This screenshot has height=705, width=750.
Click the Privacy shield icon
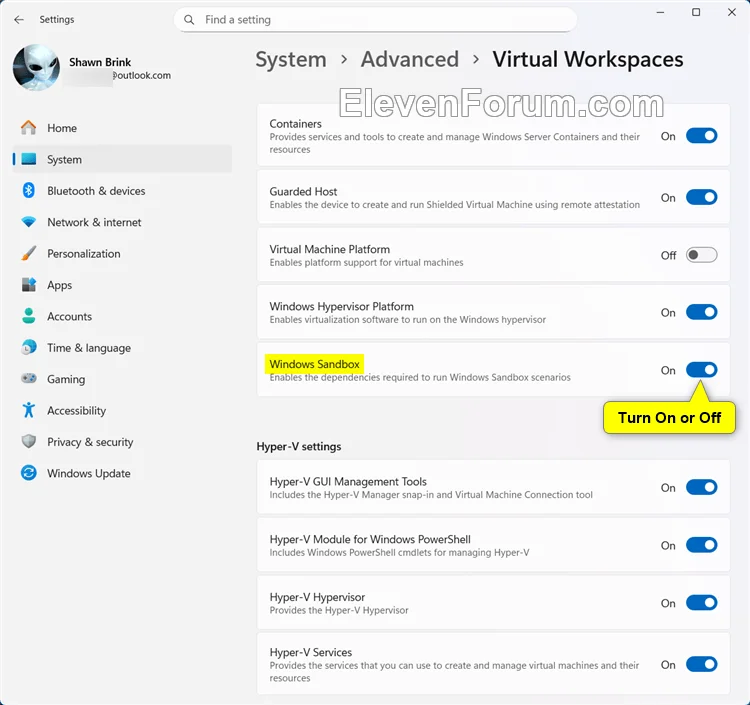tap(29, 441)
